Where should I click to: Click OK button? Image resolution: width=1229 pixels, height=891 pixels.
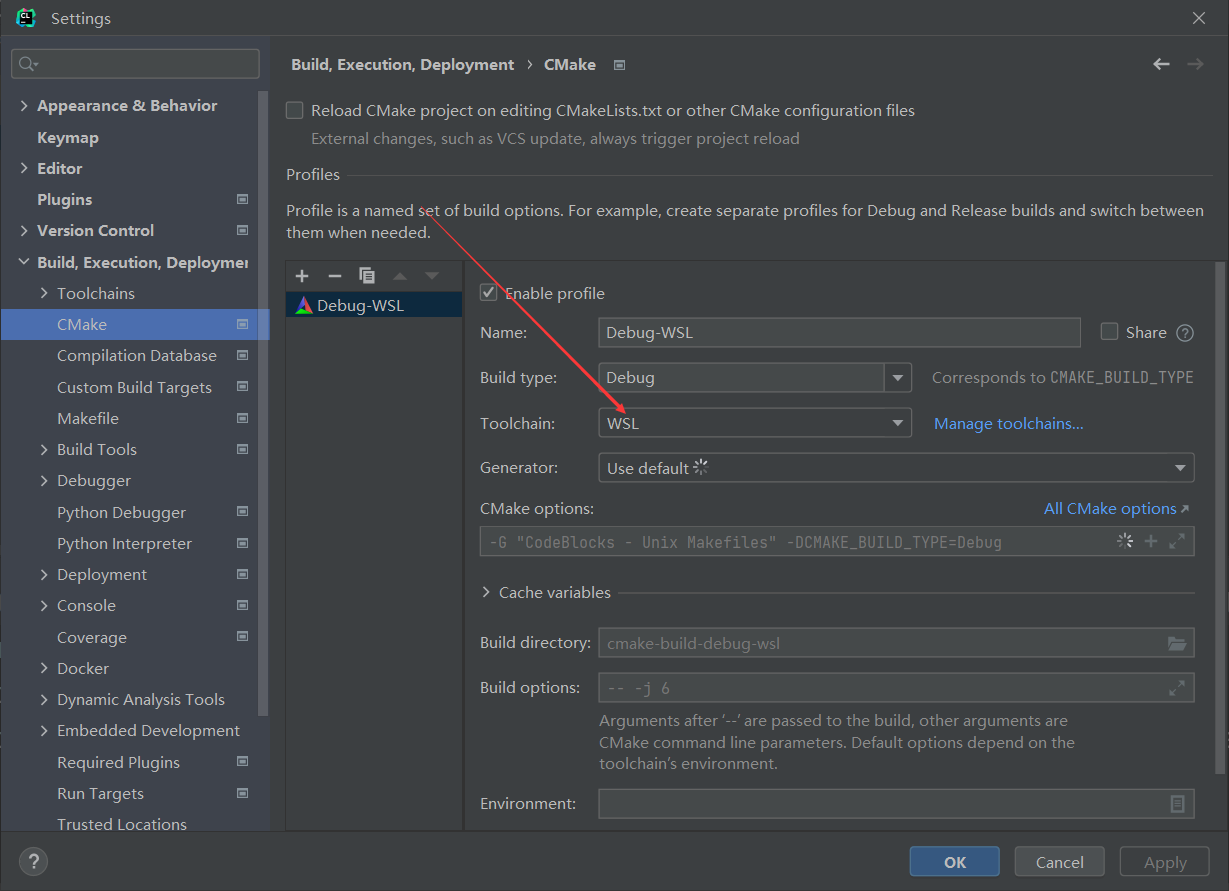click(955, 862)
